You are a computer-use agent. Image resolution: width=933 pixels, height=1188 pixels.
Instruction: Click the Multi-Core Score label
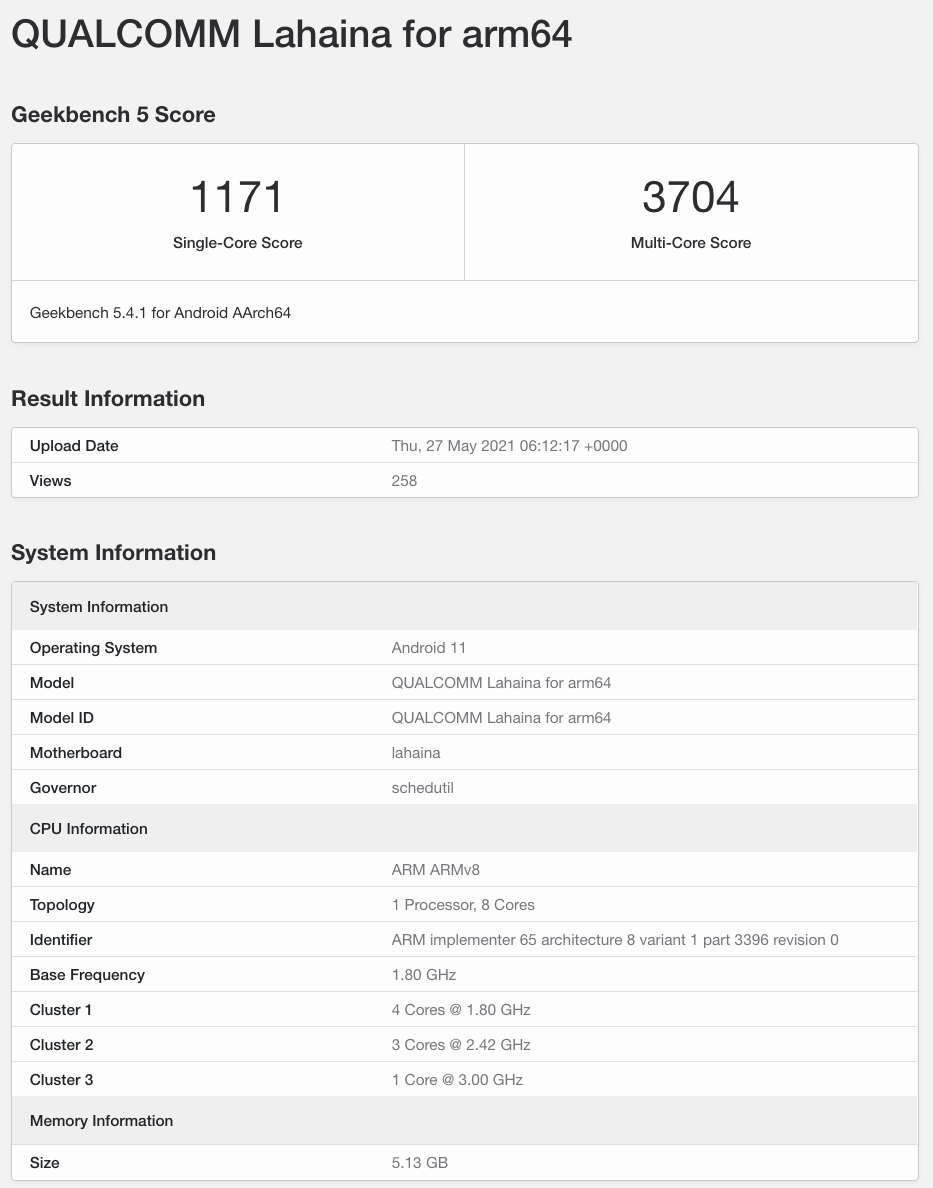(x=690, y=242)
